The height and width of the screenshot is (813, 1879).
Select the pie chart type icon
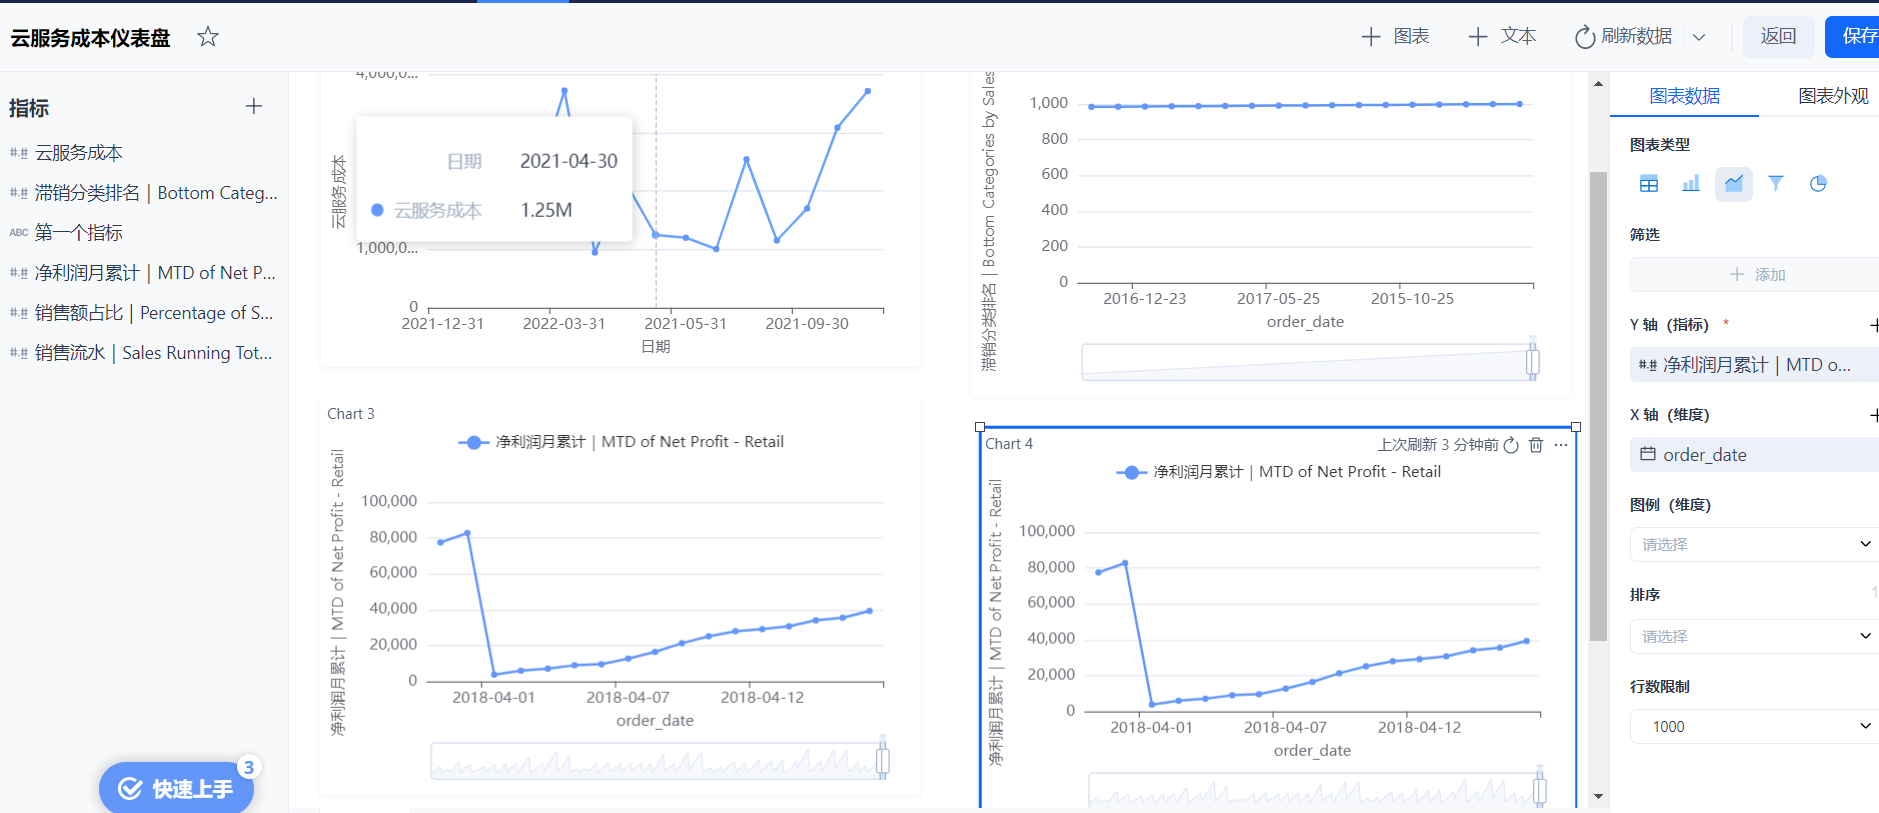tap(1818, 184)
